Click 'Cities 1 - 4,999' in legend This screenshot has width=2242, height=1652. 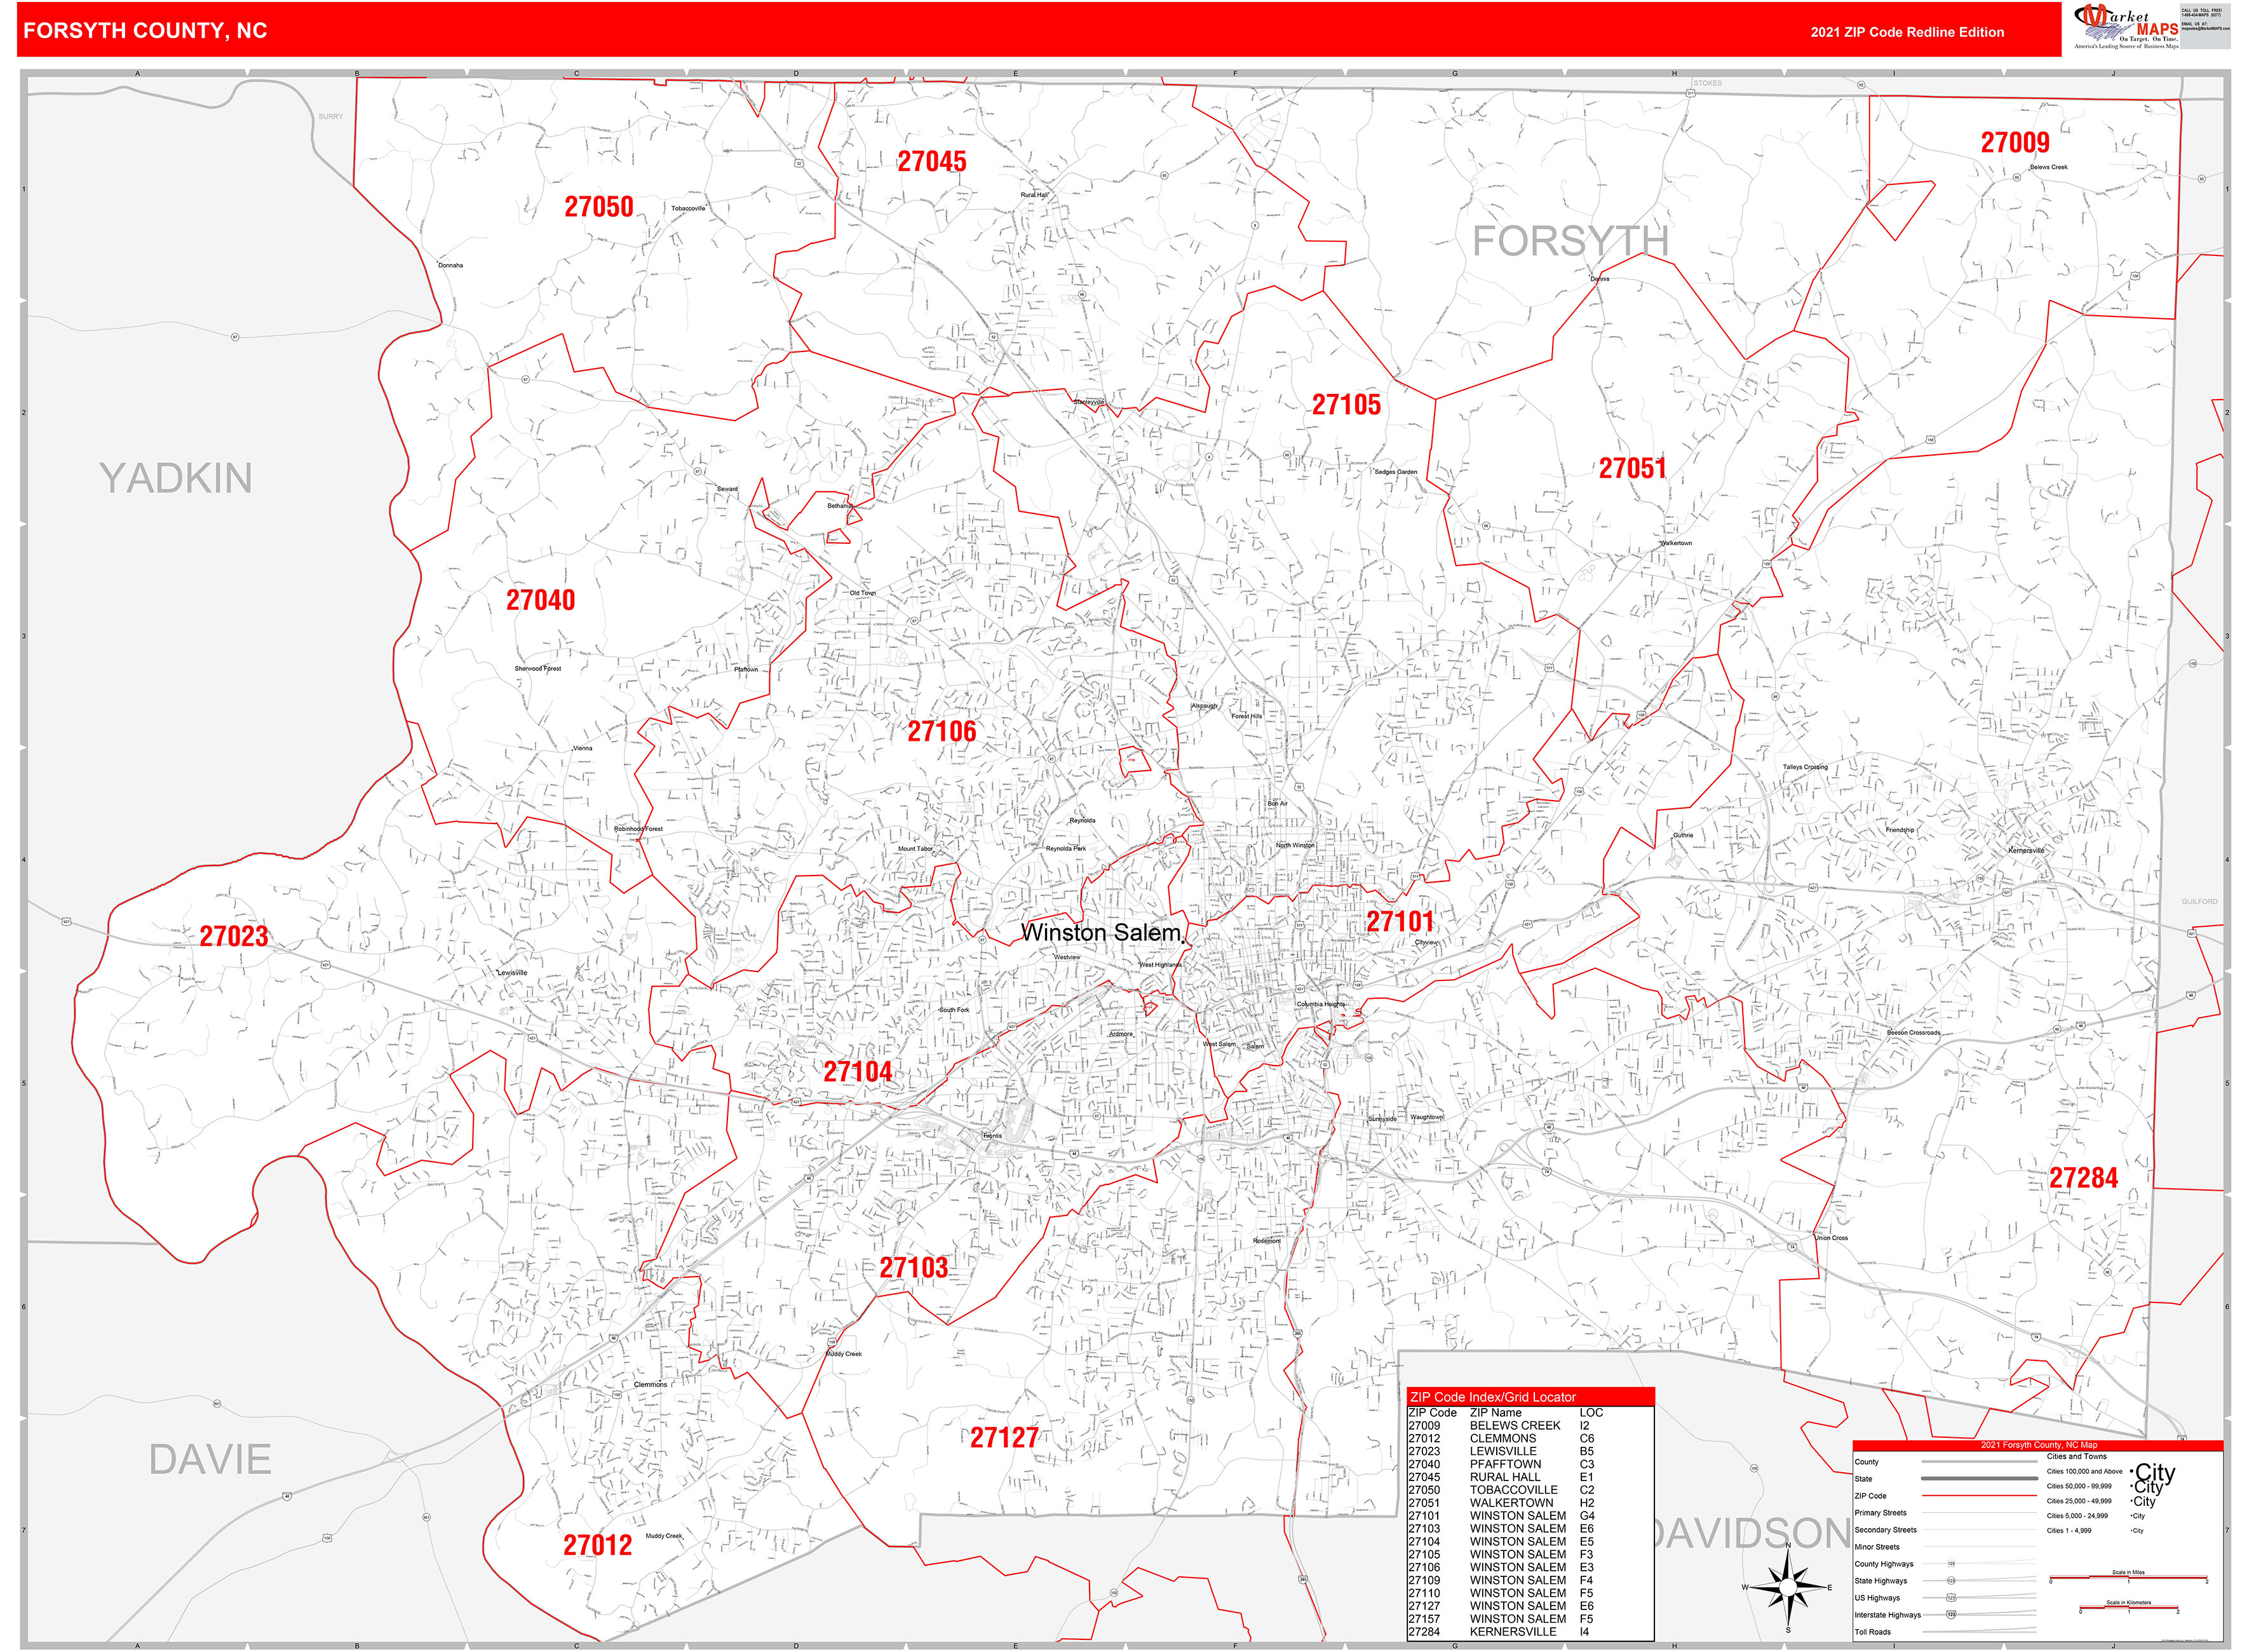click(2068, 1531)
